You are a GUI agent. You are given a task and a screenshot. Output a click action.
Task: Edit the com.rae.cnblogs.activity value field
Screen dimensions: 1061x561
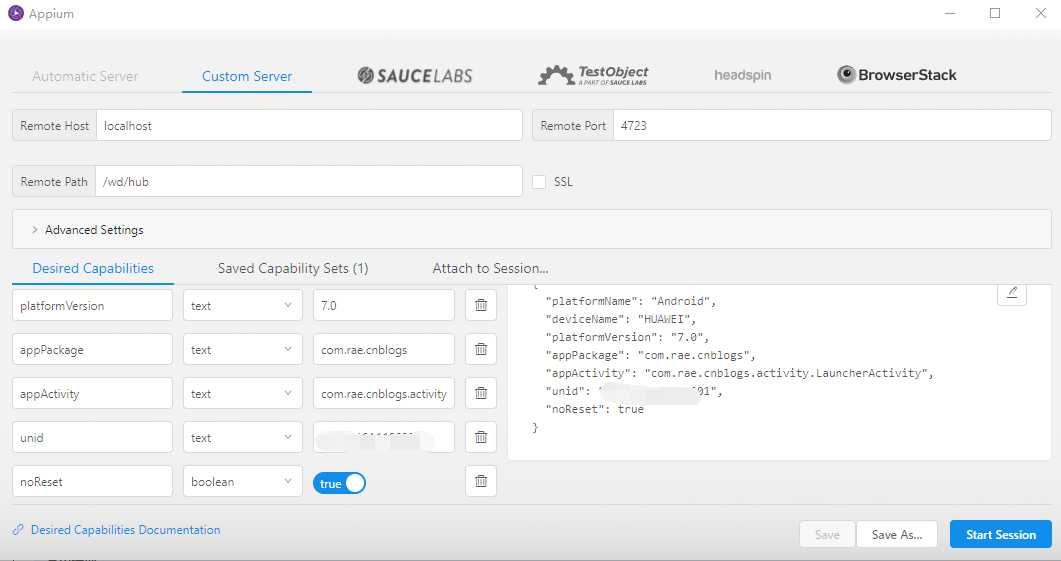point(384,393)
